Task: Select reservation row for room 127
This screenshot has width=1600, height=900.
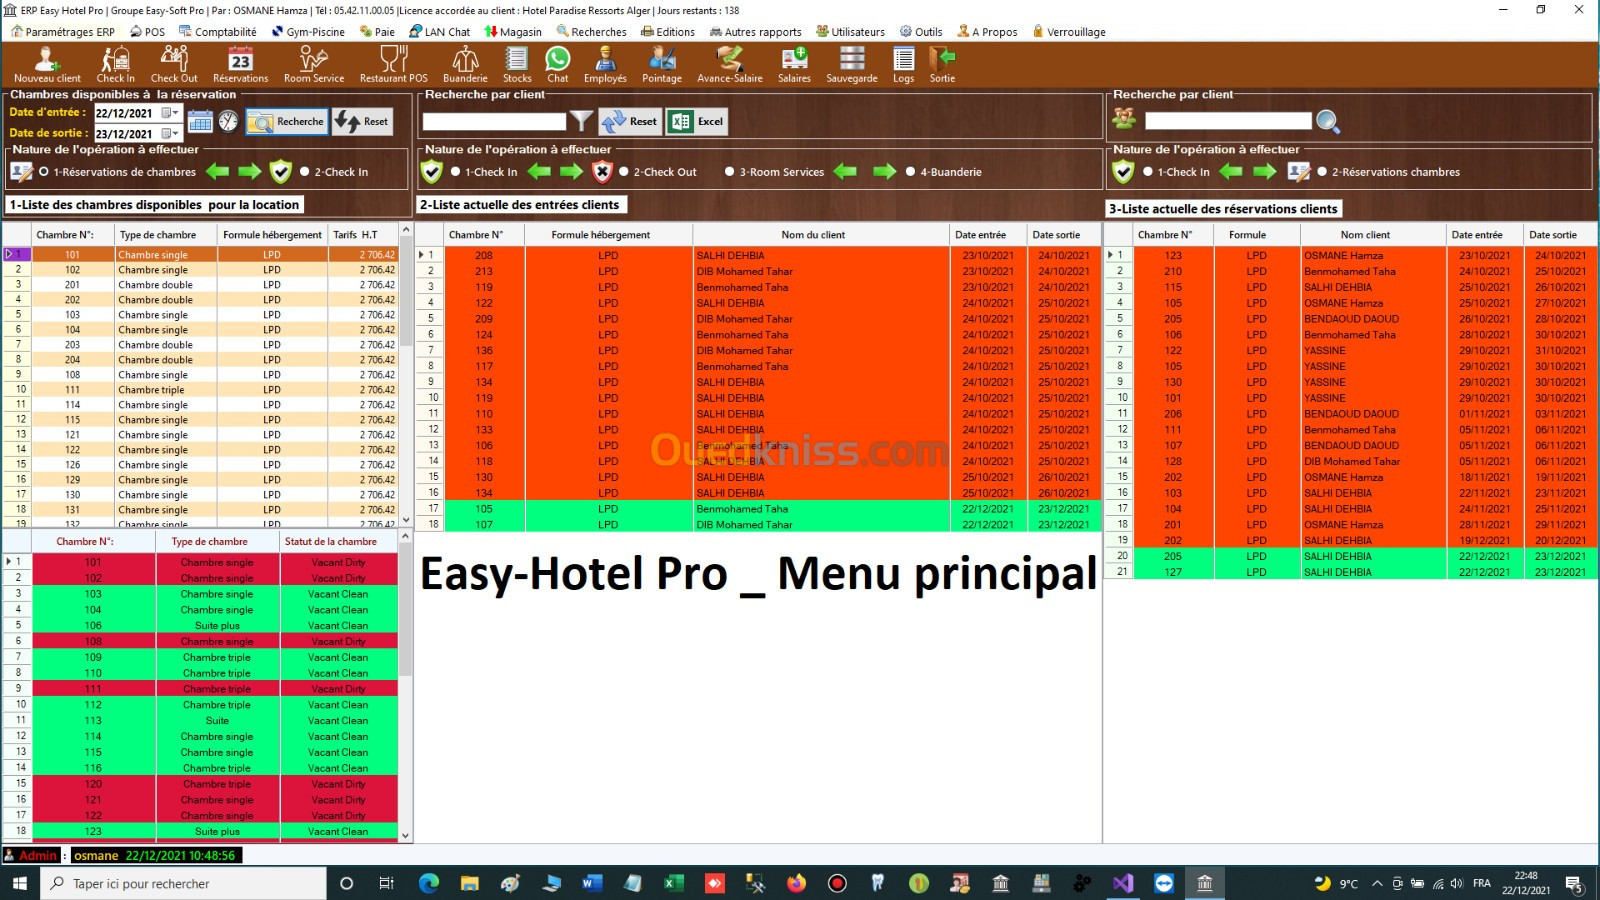Action: point(1352,572)
